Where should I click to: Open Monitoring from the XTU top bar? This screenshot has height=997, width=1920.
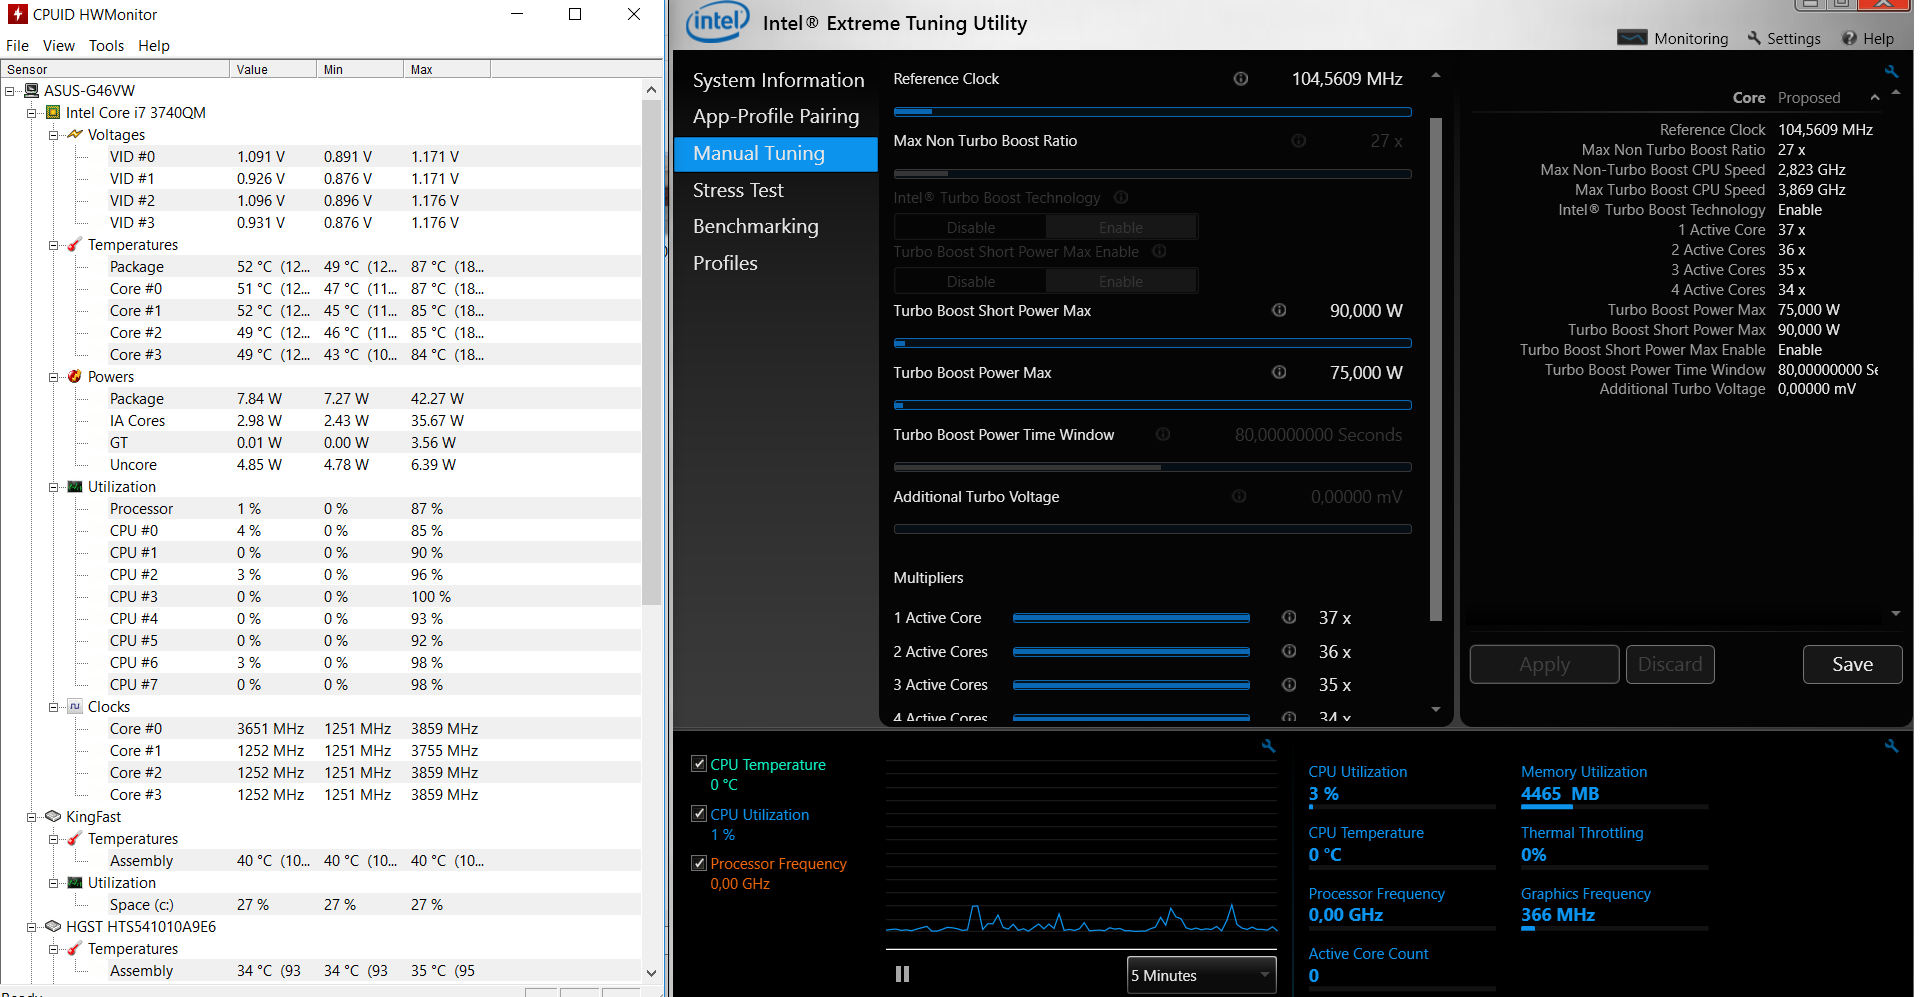coord(1672,38)
